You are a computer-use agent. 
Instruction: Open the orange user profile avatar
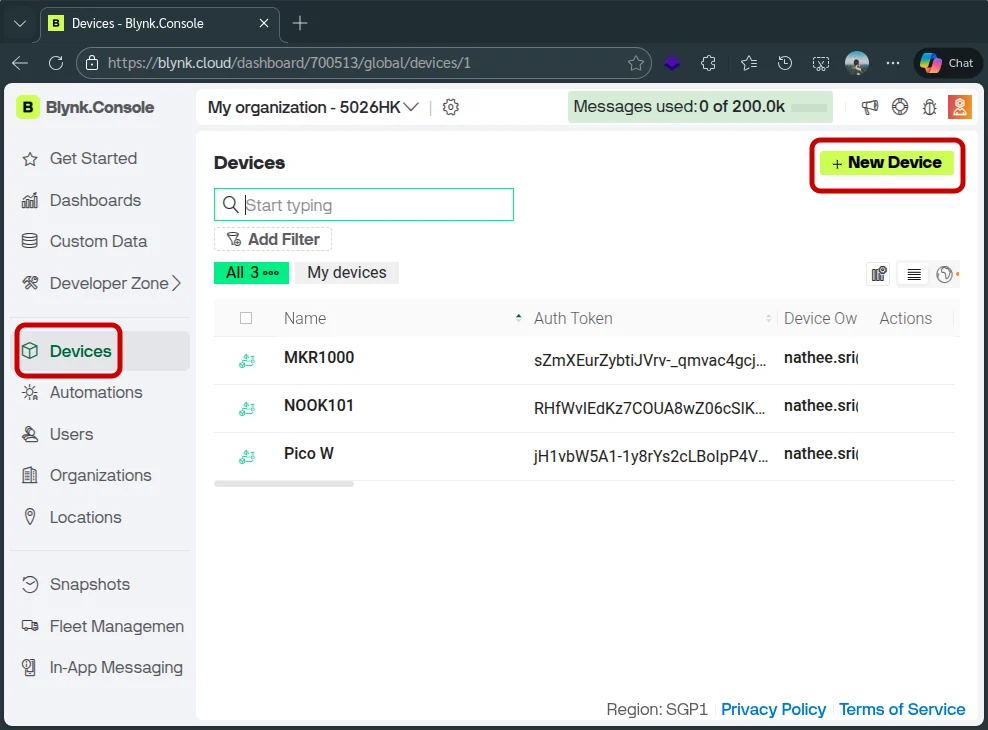(x=959, y=107)
